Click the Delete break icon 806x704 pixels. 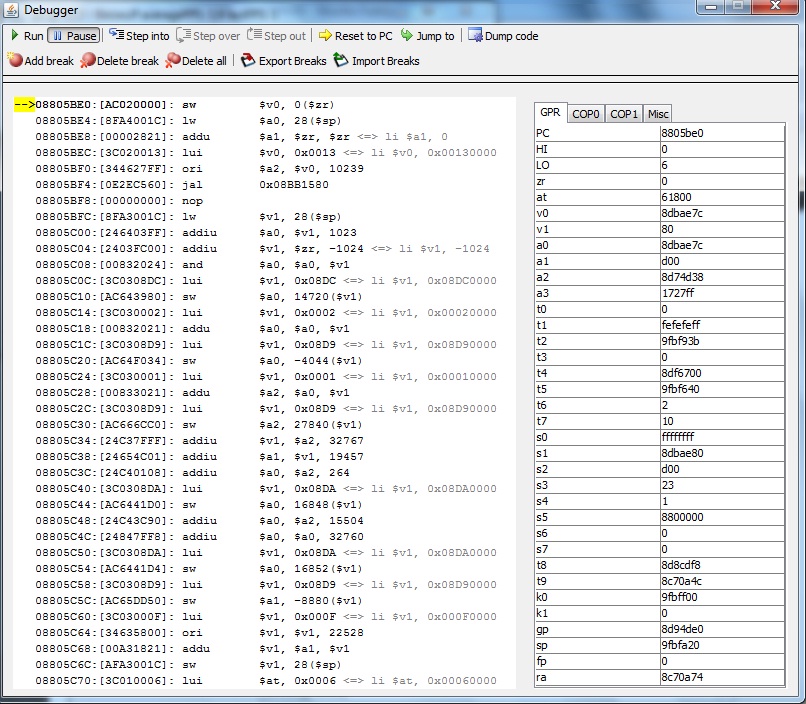pos(88,61)
